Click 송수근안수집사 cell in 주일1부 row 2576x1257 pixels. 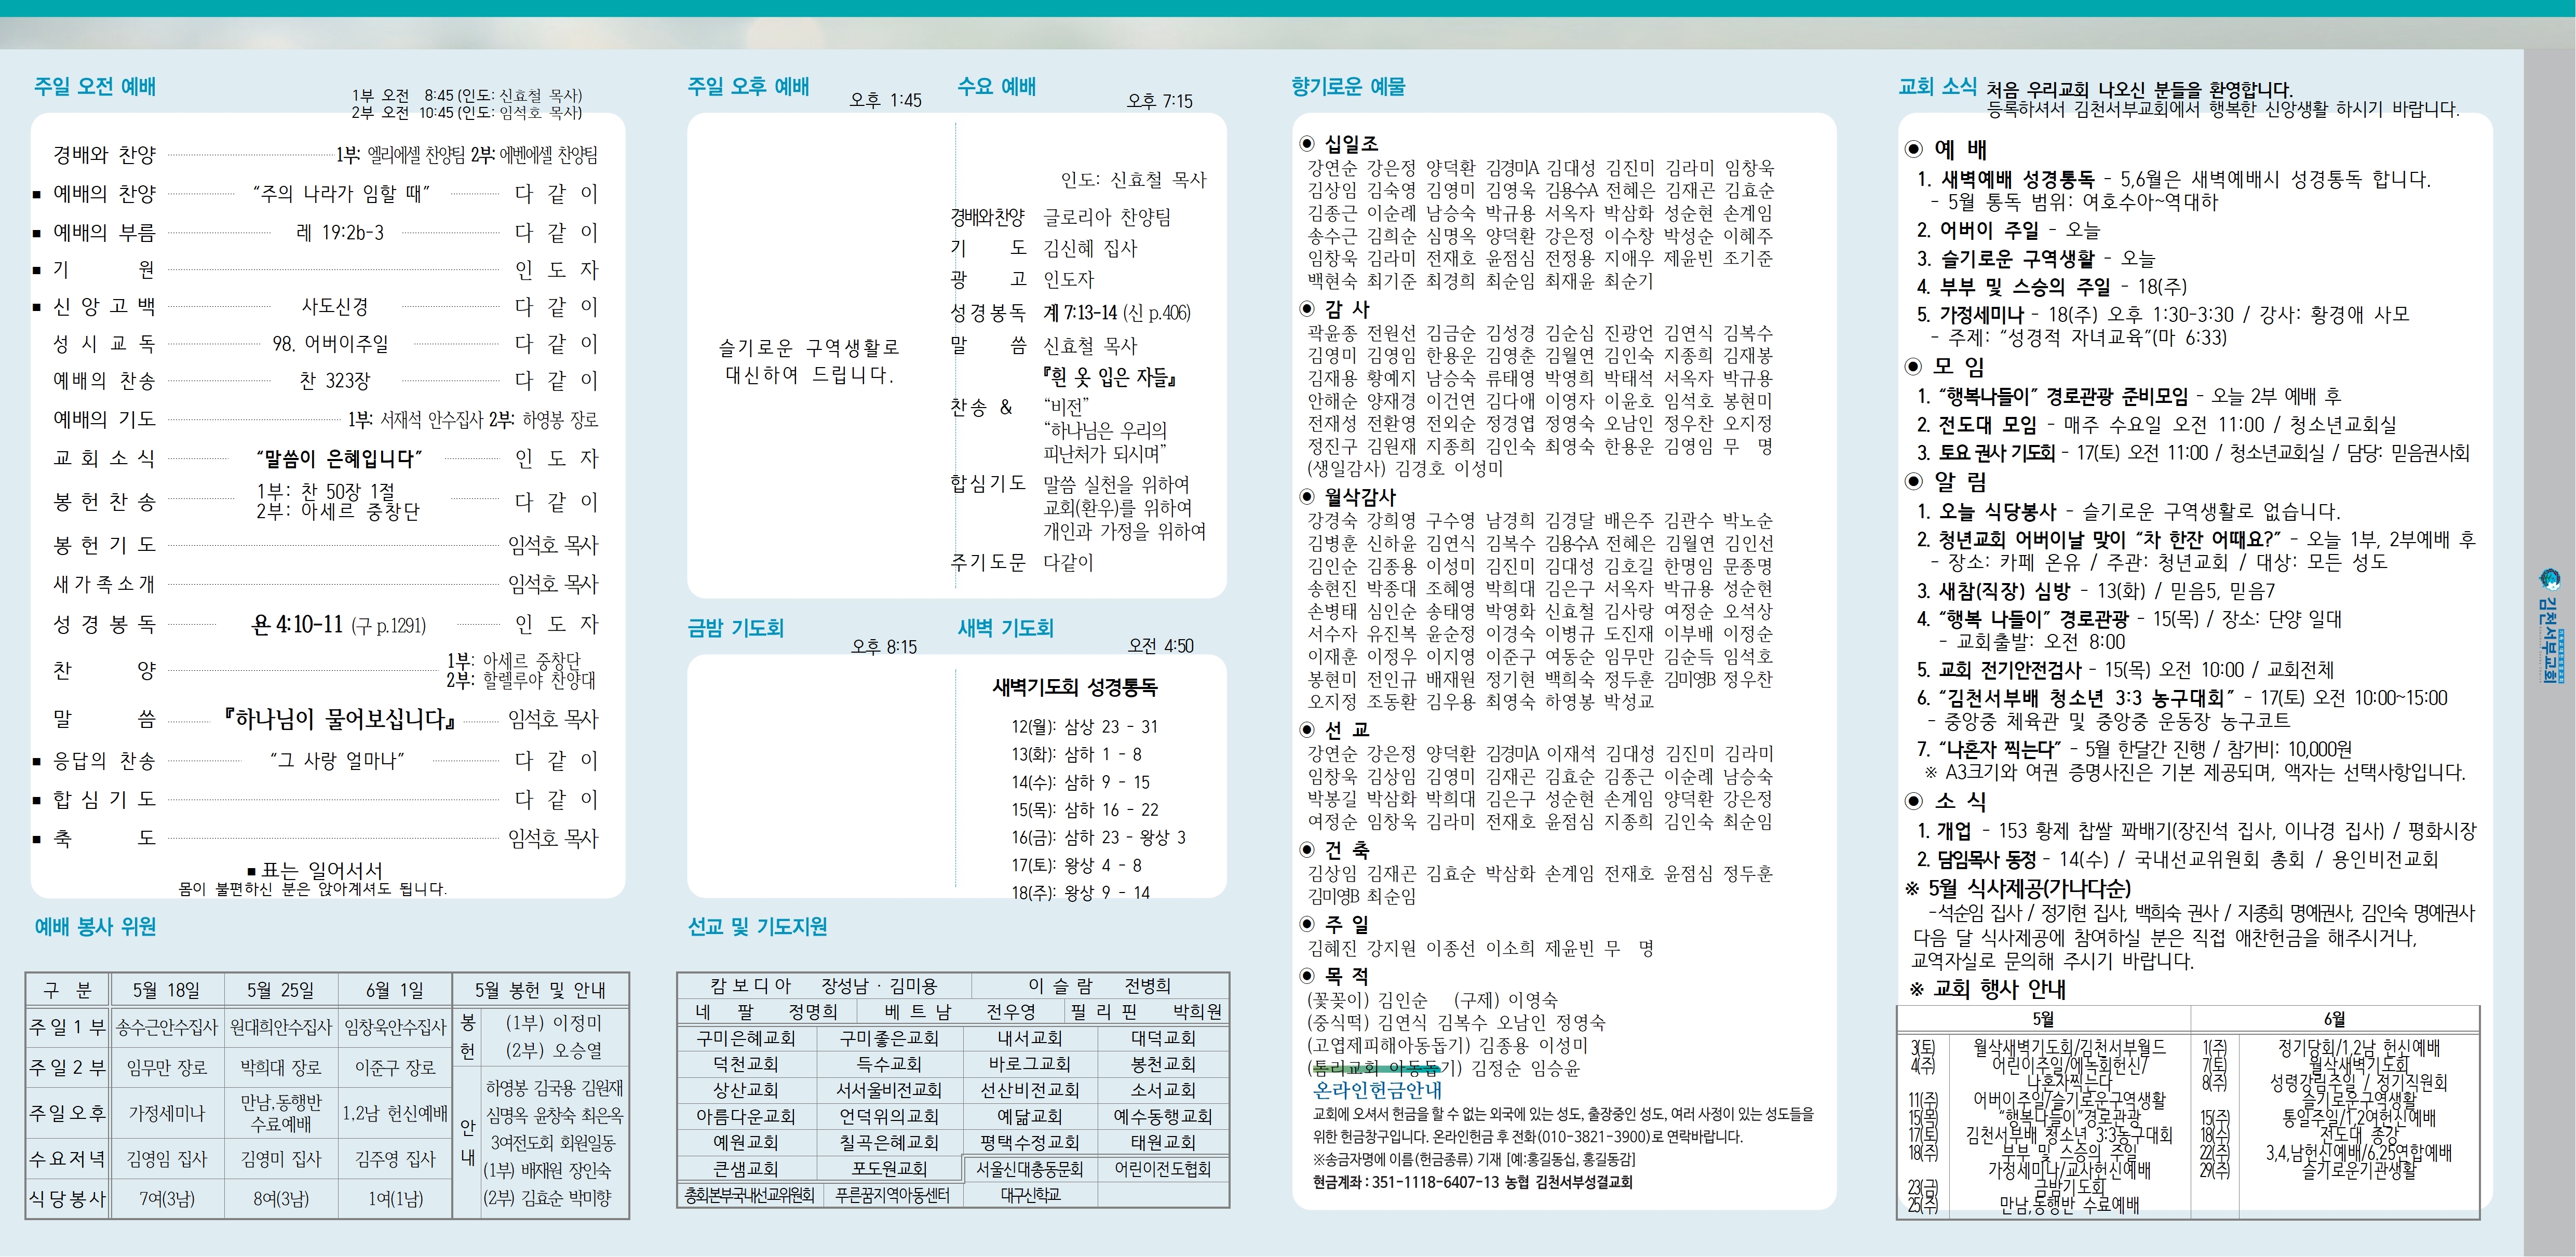pyautogui.click(x=167, y=1027)
